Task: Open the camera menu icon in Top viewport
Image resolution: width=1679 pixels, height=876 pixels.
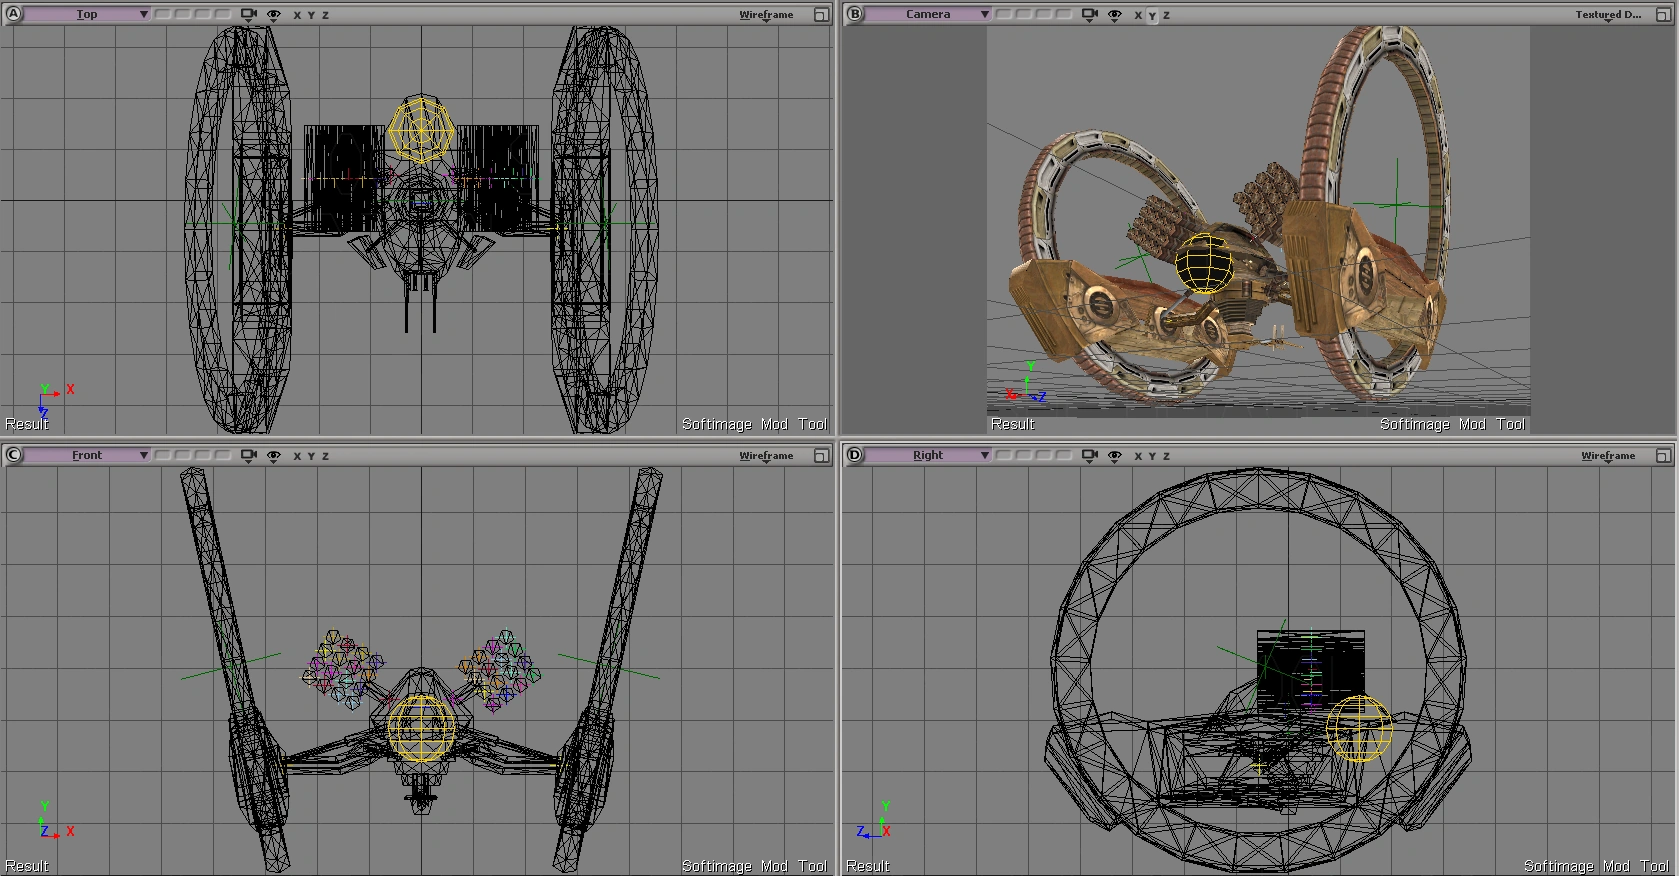Action: (x=249, y=15)
